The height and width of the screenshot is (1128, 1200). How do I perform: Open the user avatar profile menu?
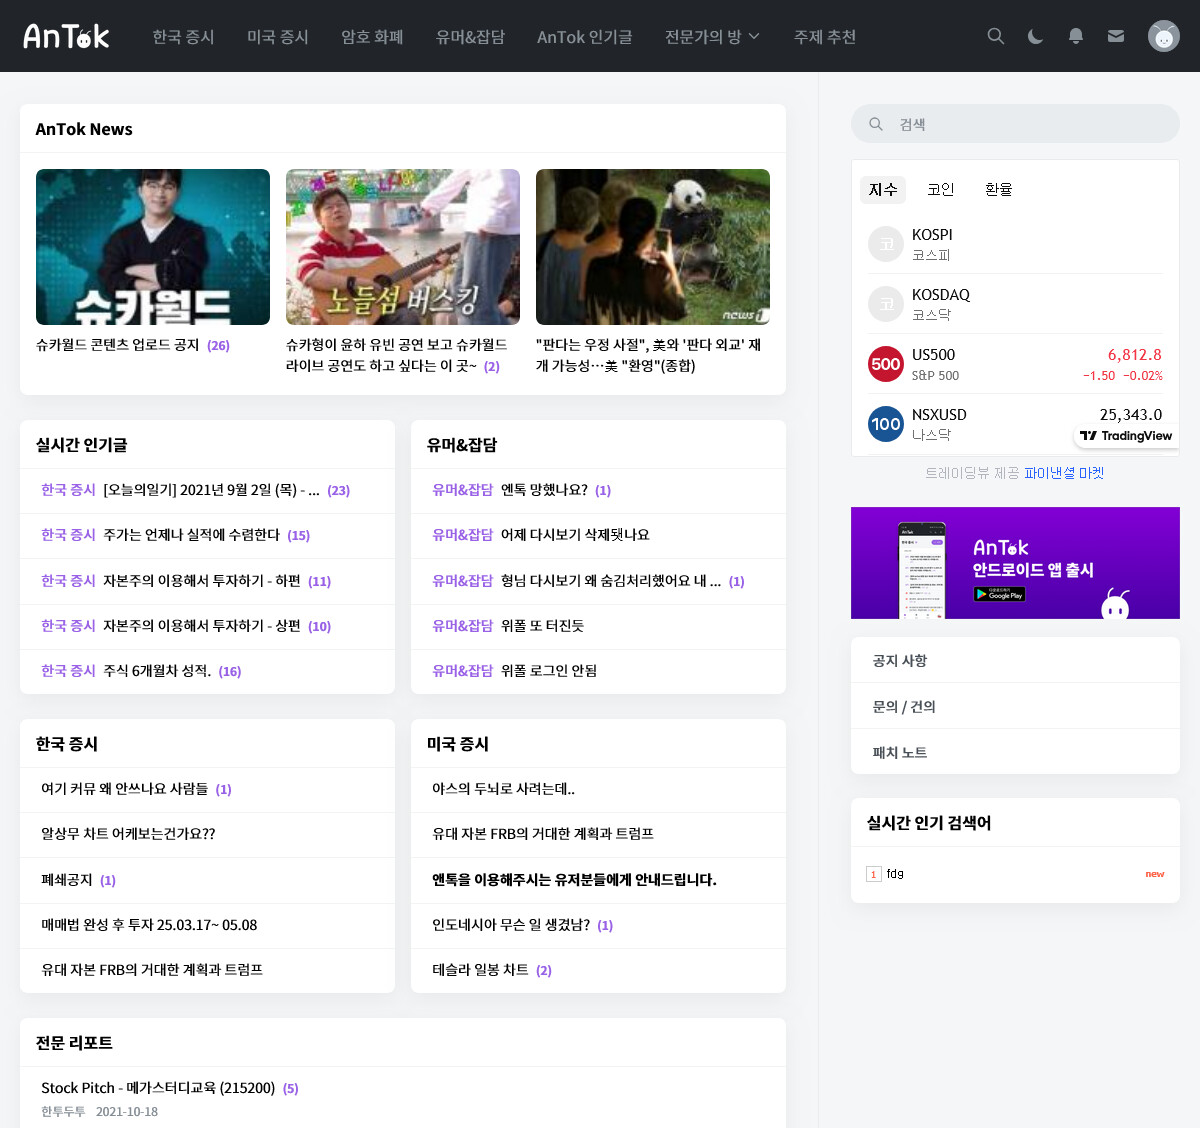click(1164, 36)
